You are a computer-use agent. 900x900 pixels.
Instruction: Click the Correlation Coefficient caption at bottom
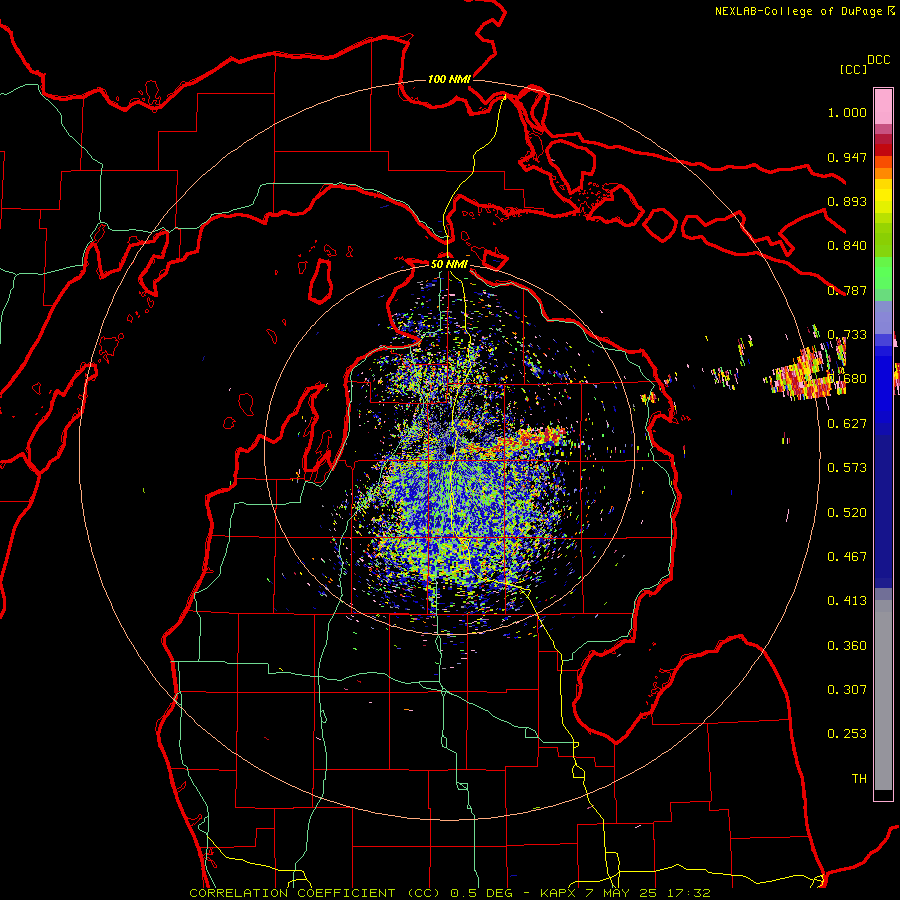(449, 893)
